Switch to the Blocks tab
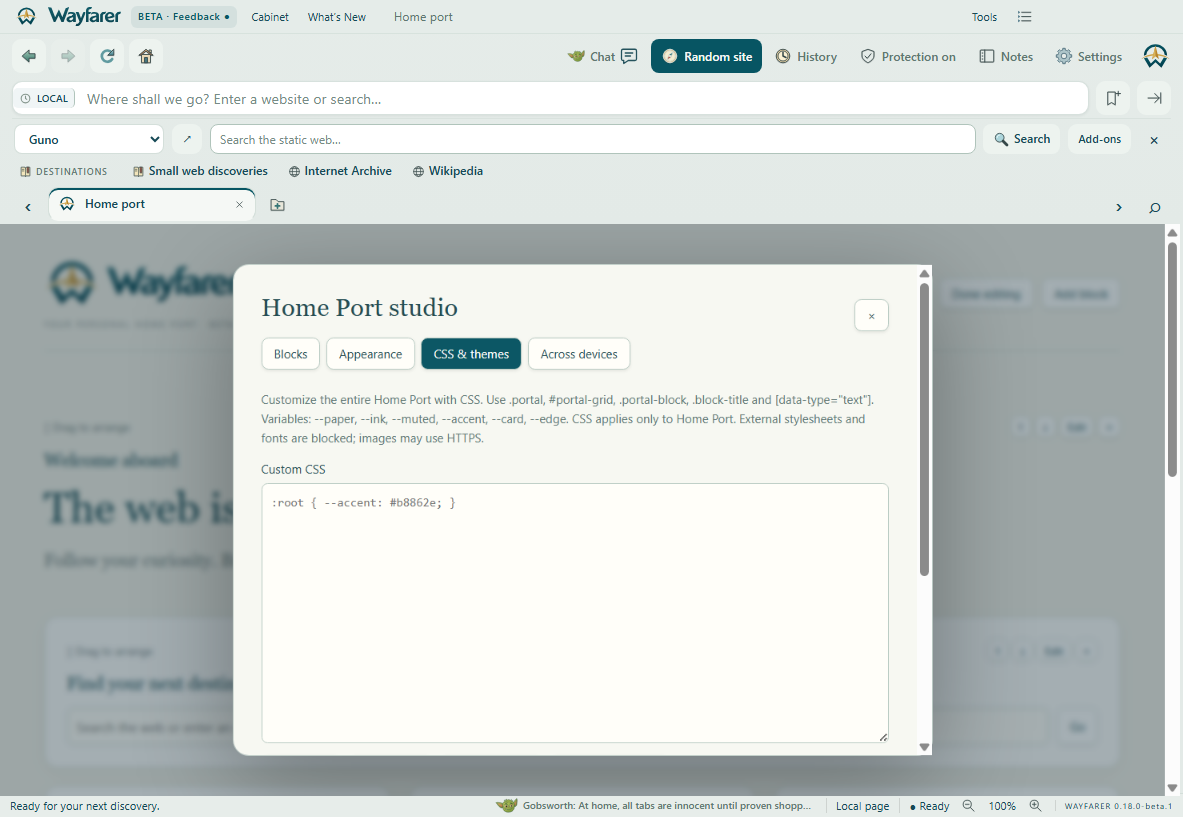This screenshot has height=817, width=1183. pyautogui.click(x=290, y=354)
